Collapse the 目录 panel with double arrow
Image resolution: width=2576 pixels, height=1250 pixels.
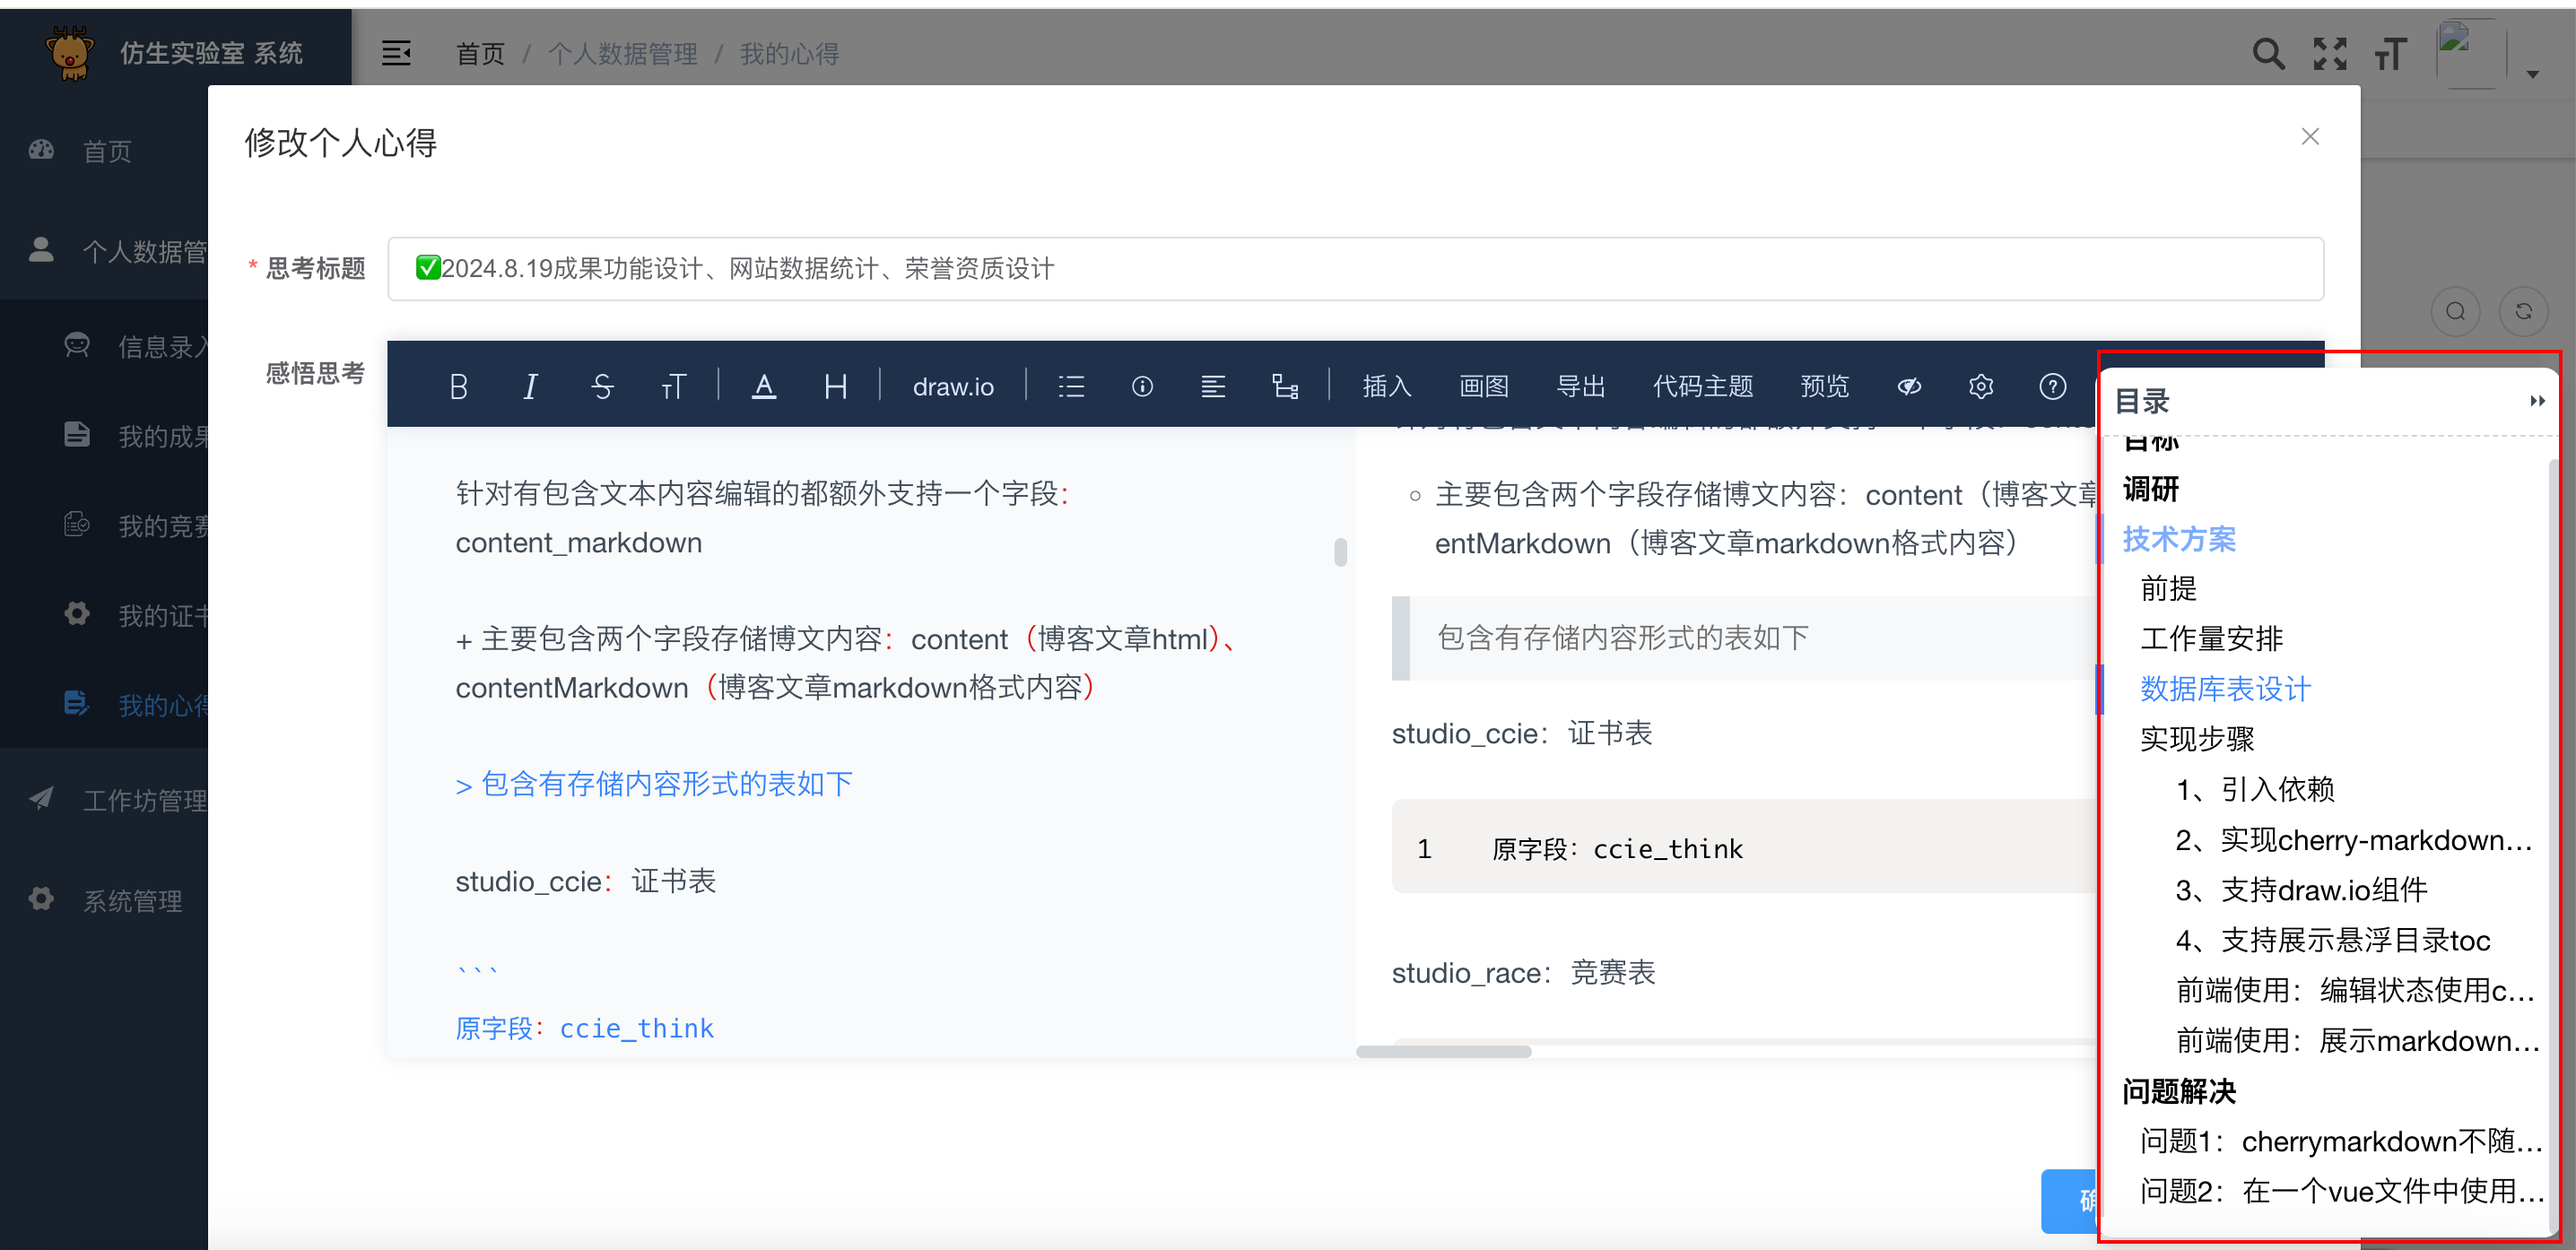coord(2537,401)
